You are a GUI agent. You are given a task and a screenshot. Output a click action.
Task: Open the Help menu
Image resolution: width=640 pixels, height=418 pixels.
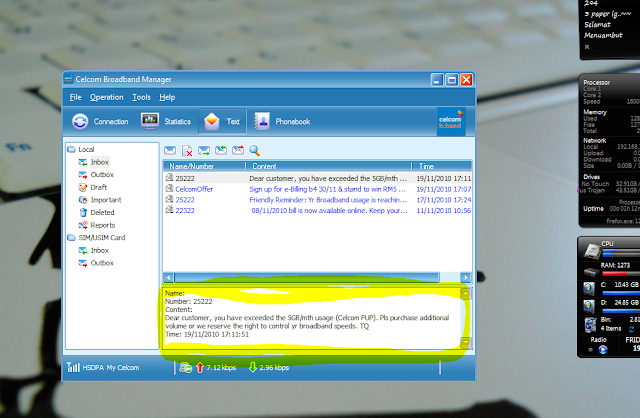(167, 97)
